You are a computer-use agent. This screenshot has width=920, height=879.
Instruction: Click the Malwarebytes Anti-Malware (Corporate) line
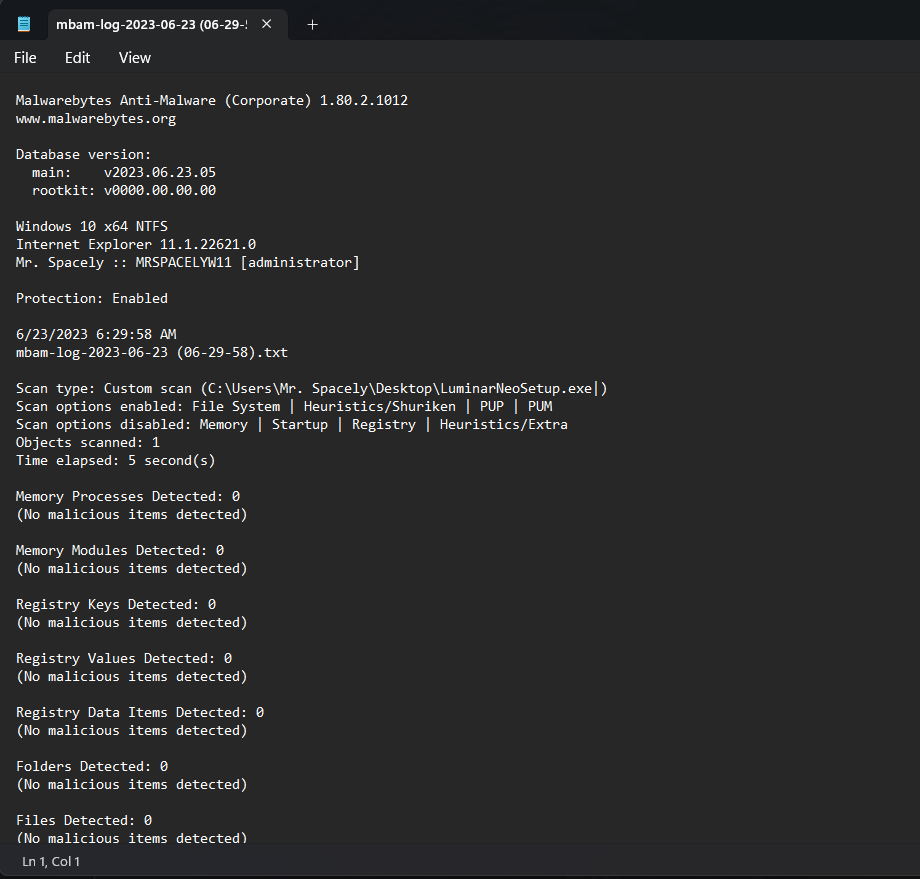tap(212, 100)
